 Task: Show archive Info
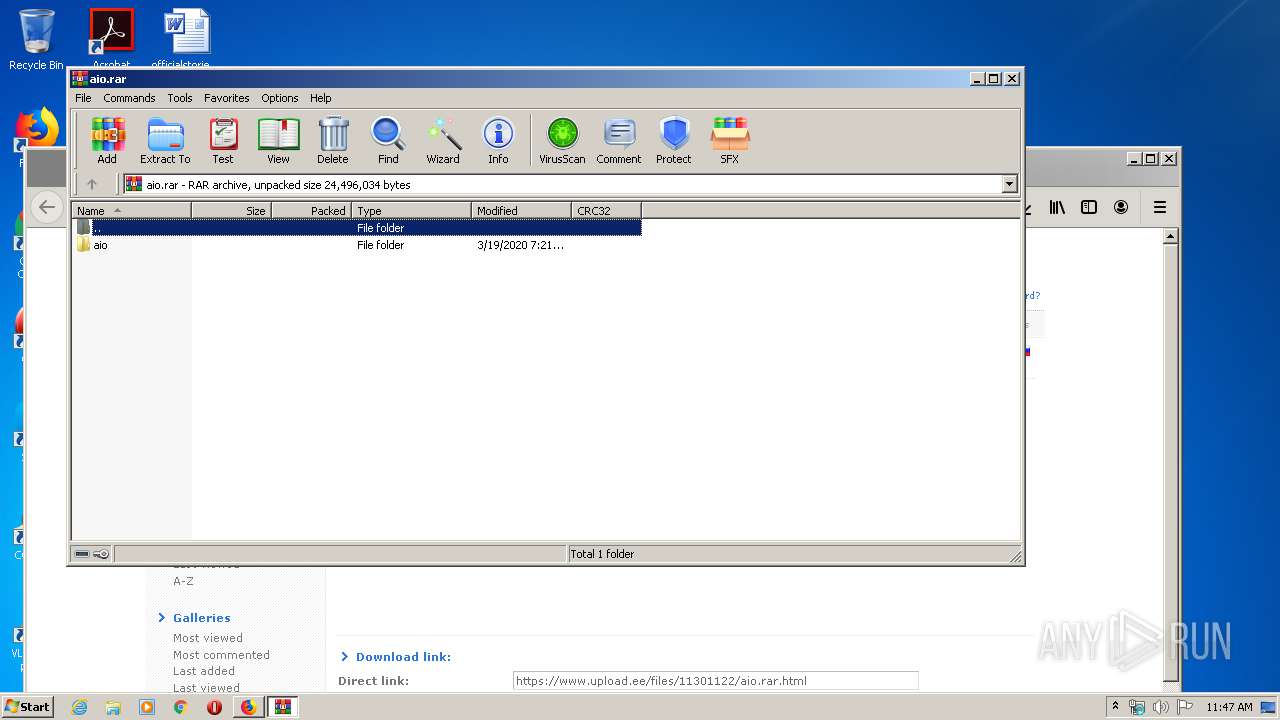point(498,141)
